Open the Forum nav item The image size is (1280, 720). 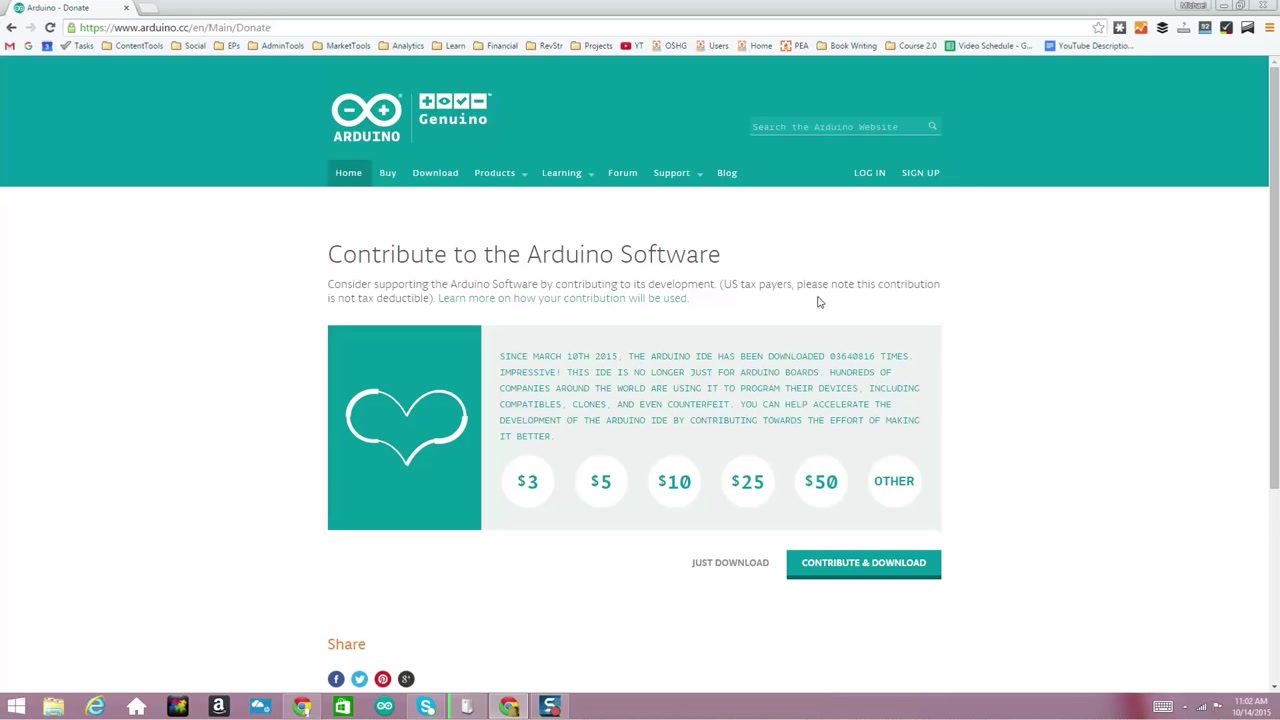[622, 173]
